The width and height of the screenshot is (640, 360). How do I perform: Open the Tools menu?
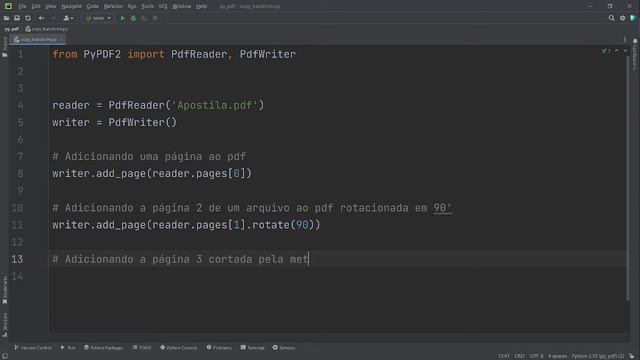[x=147, y=6]
